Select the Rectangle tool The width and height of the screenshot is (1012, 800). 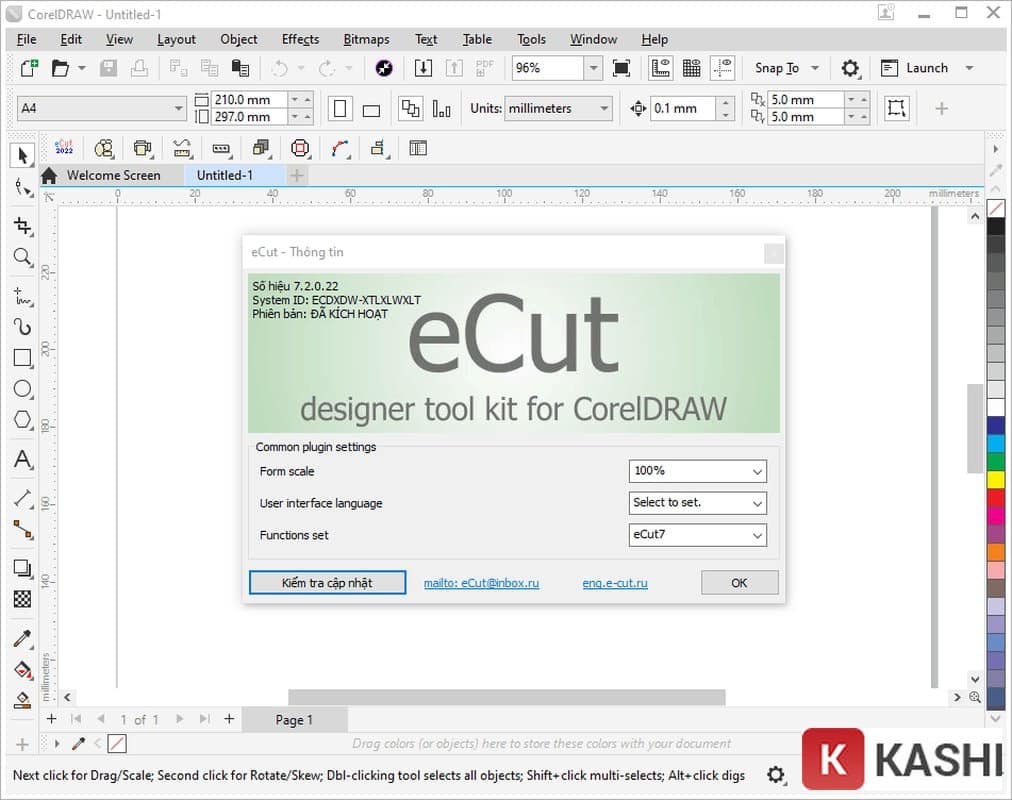pyautogui.click(x=22, y=358)
